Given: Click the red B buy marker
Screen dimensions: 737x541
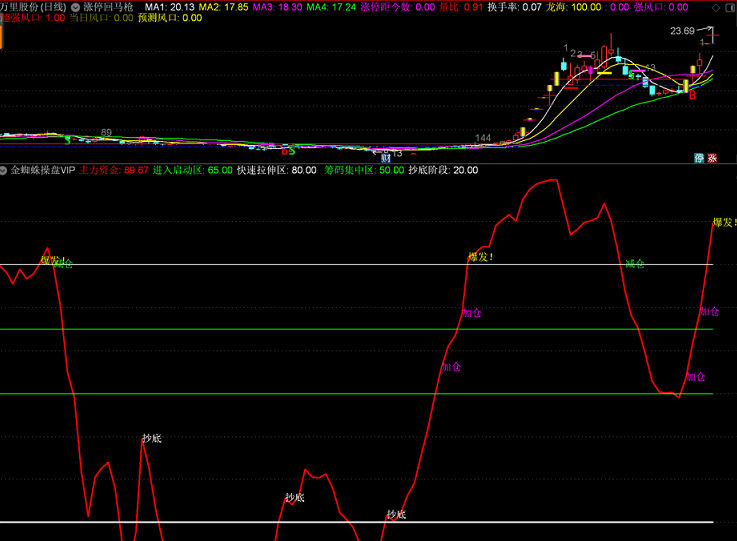Looking at the screenshot, I should coord(692,95).
